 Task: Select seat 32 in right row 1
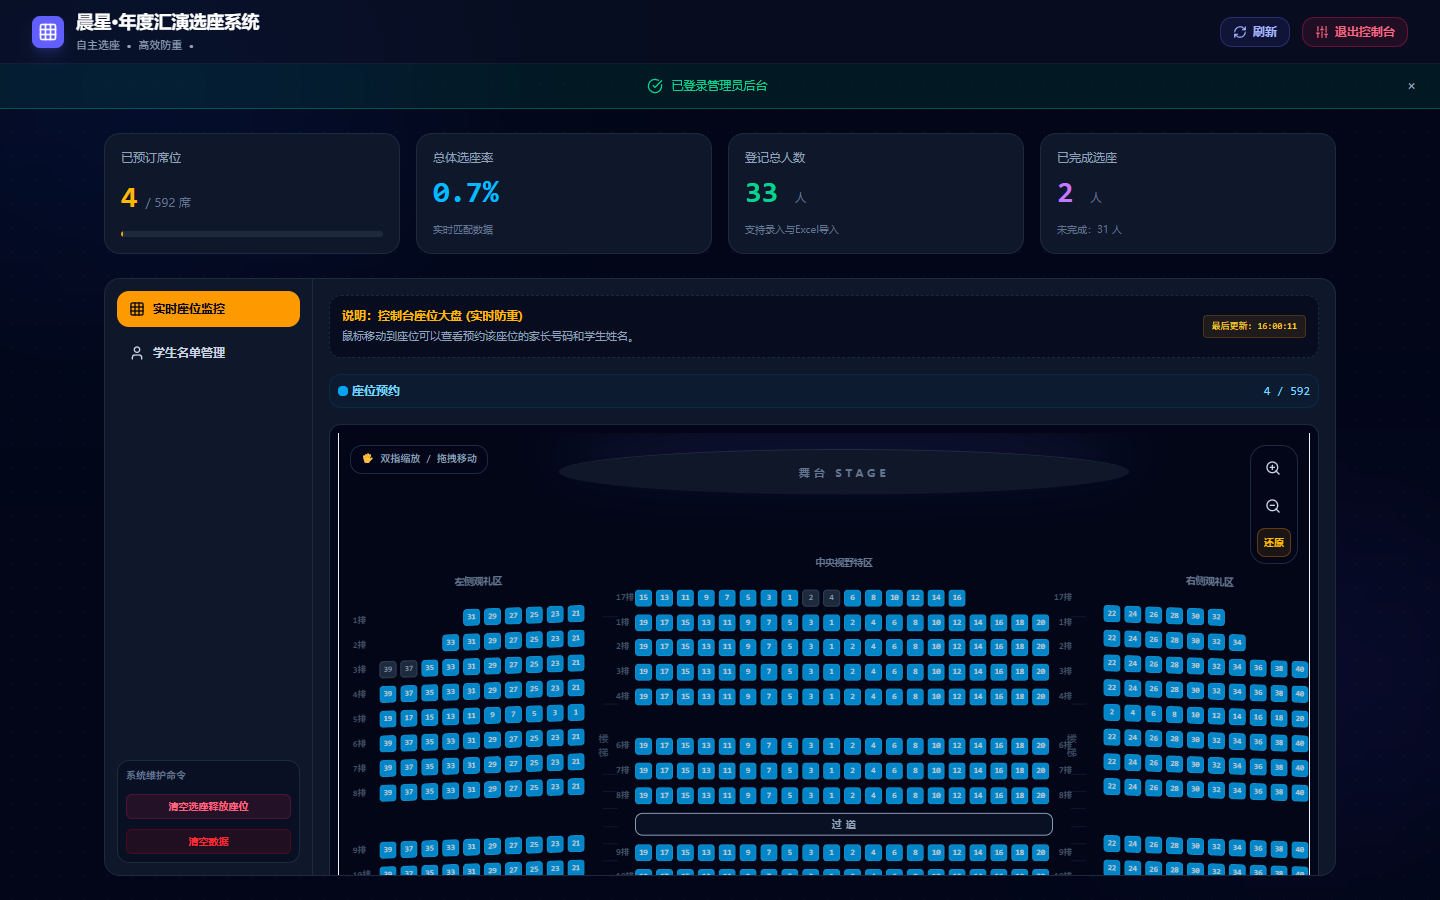pyautogui.click(x=1217, y=617)
